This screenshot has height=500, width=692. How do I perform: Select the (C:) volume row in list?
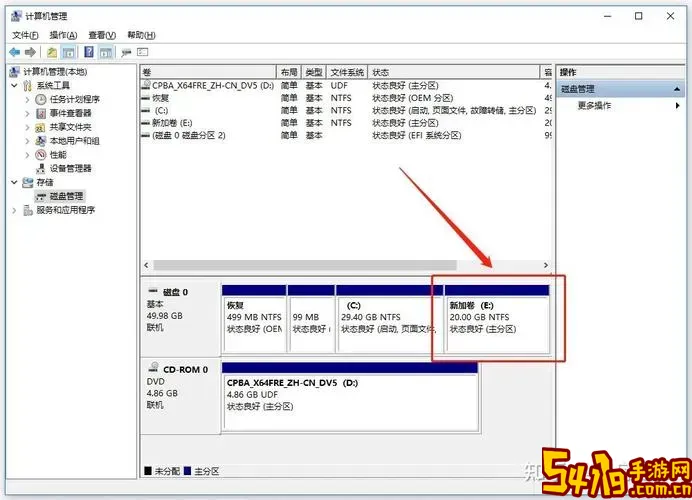point(346,110)
